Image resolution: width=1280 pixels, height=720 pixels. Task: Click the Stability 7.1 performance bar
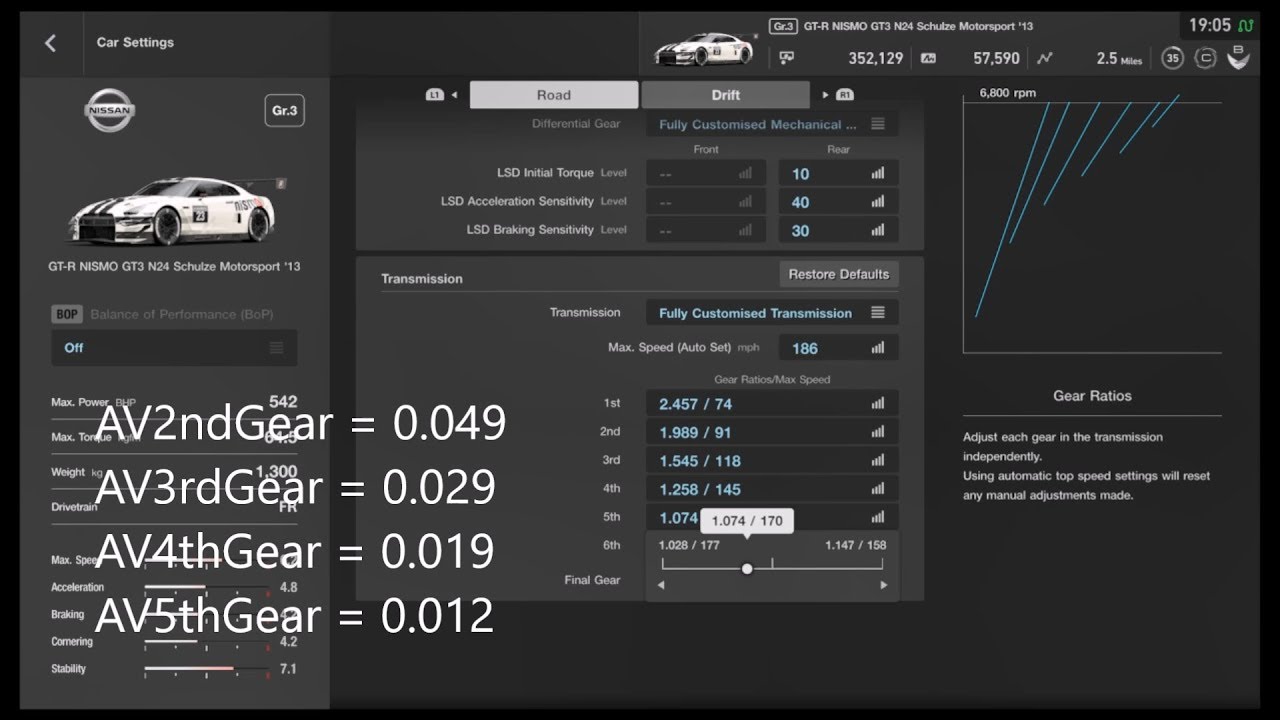(207, 668)
